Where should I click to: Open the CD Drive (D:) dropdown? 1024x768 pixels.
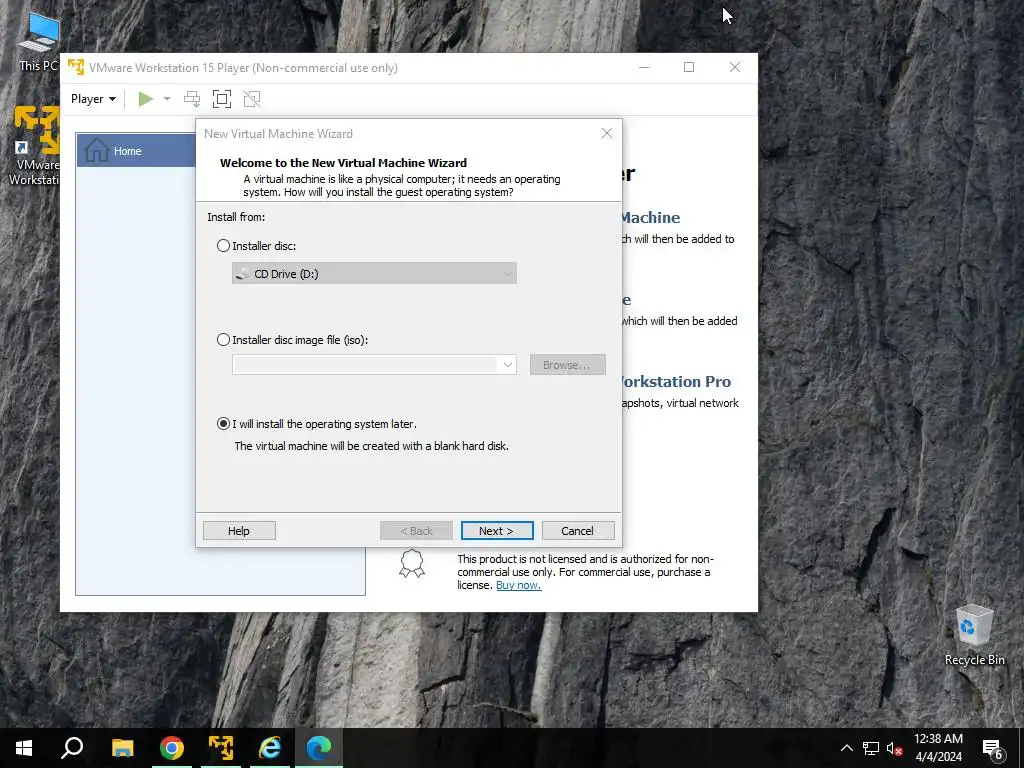[x=374, y=274]
